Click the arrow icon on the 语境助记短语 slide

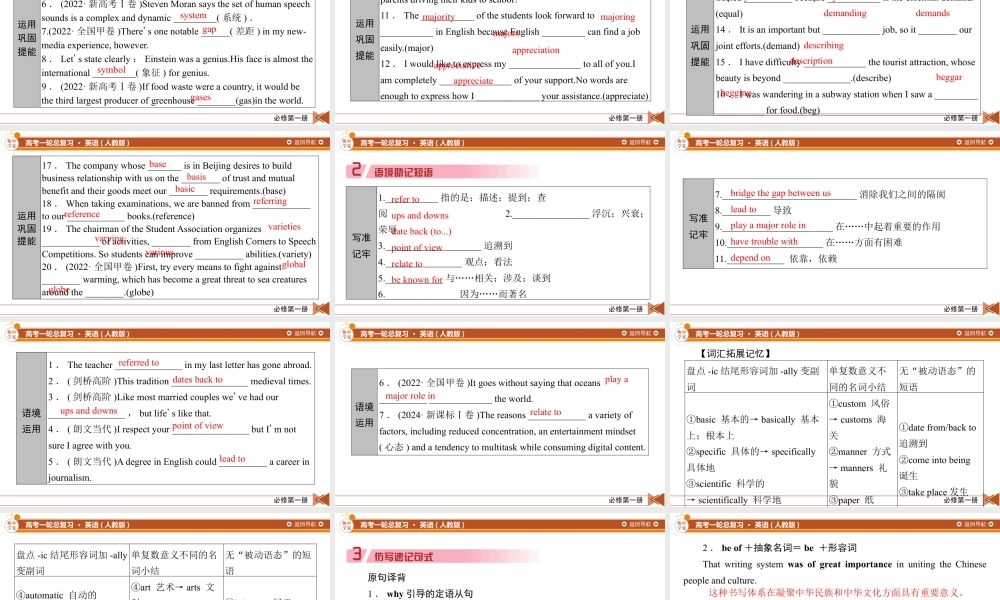tap(657, 309)
